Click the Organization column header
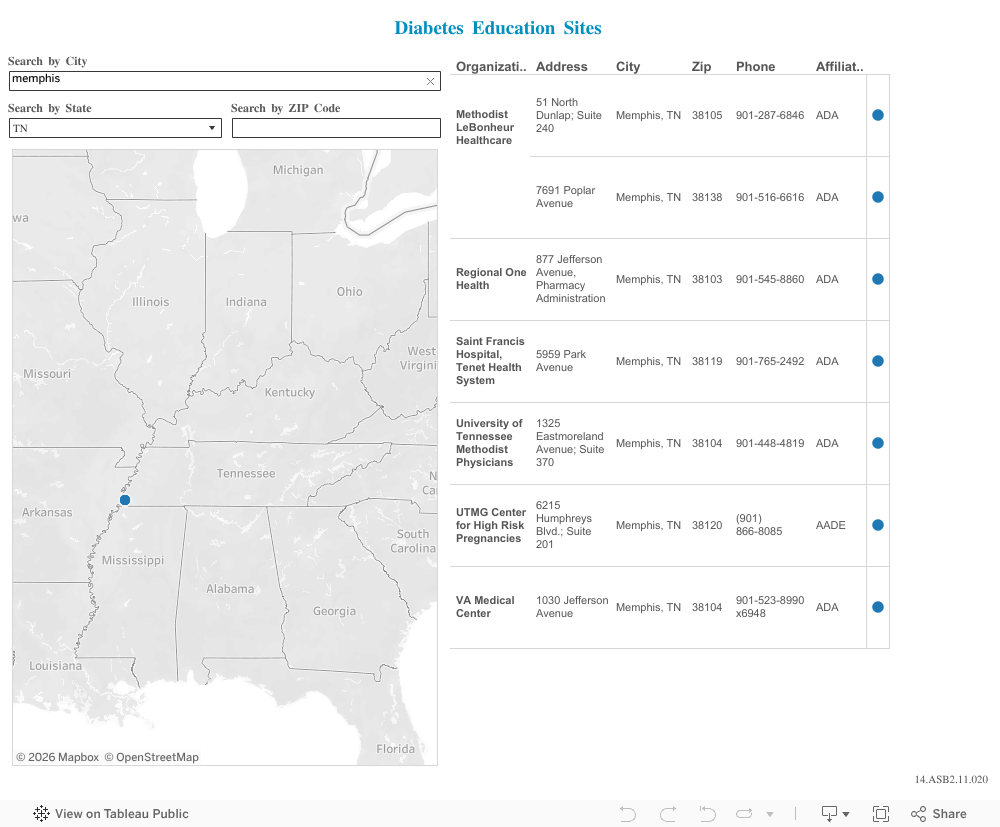This screenshot has height=827, width=1000. click(x=491, y=67)
